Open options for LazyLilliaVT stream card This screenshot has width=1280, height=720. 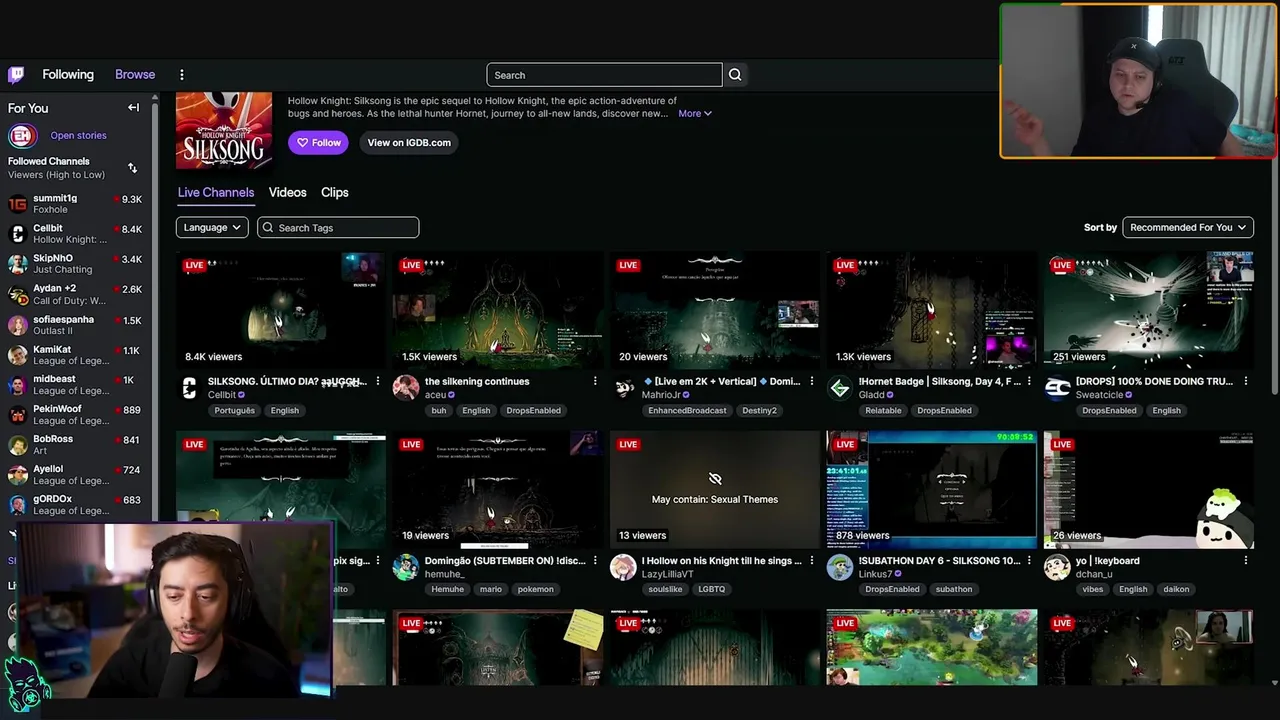811,561
